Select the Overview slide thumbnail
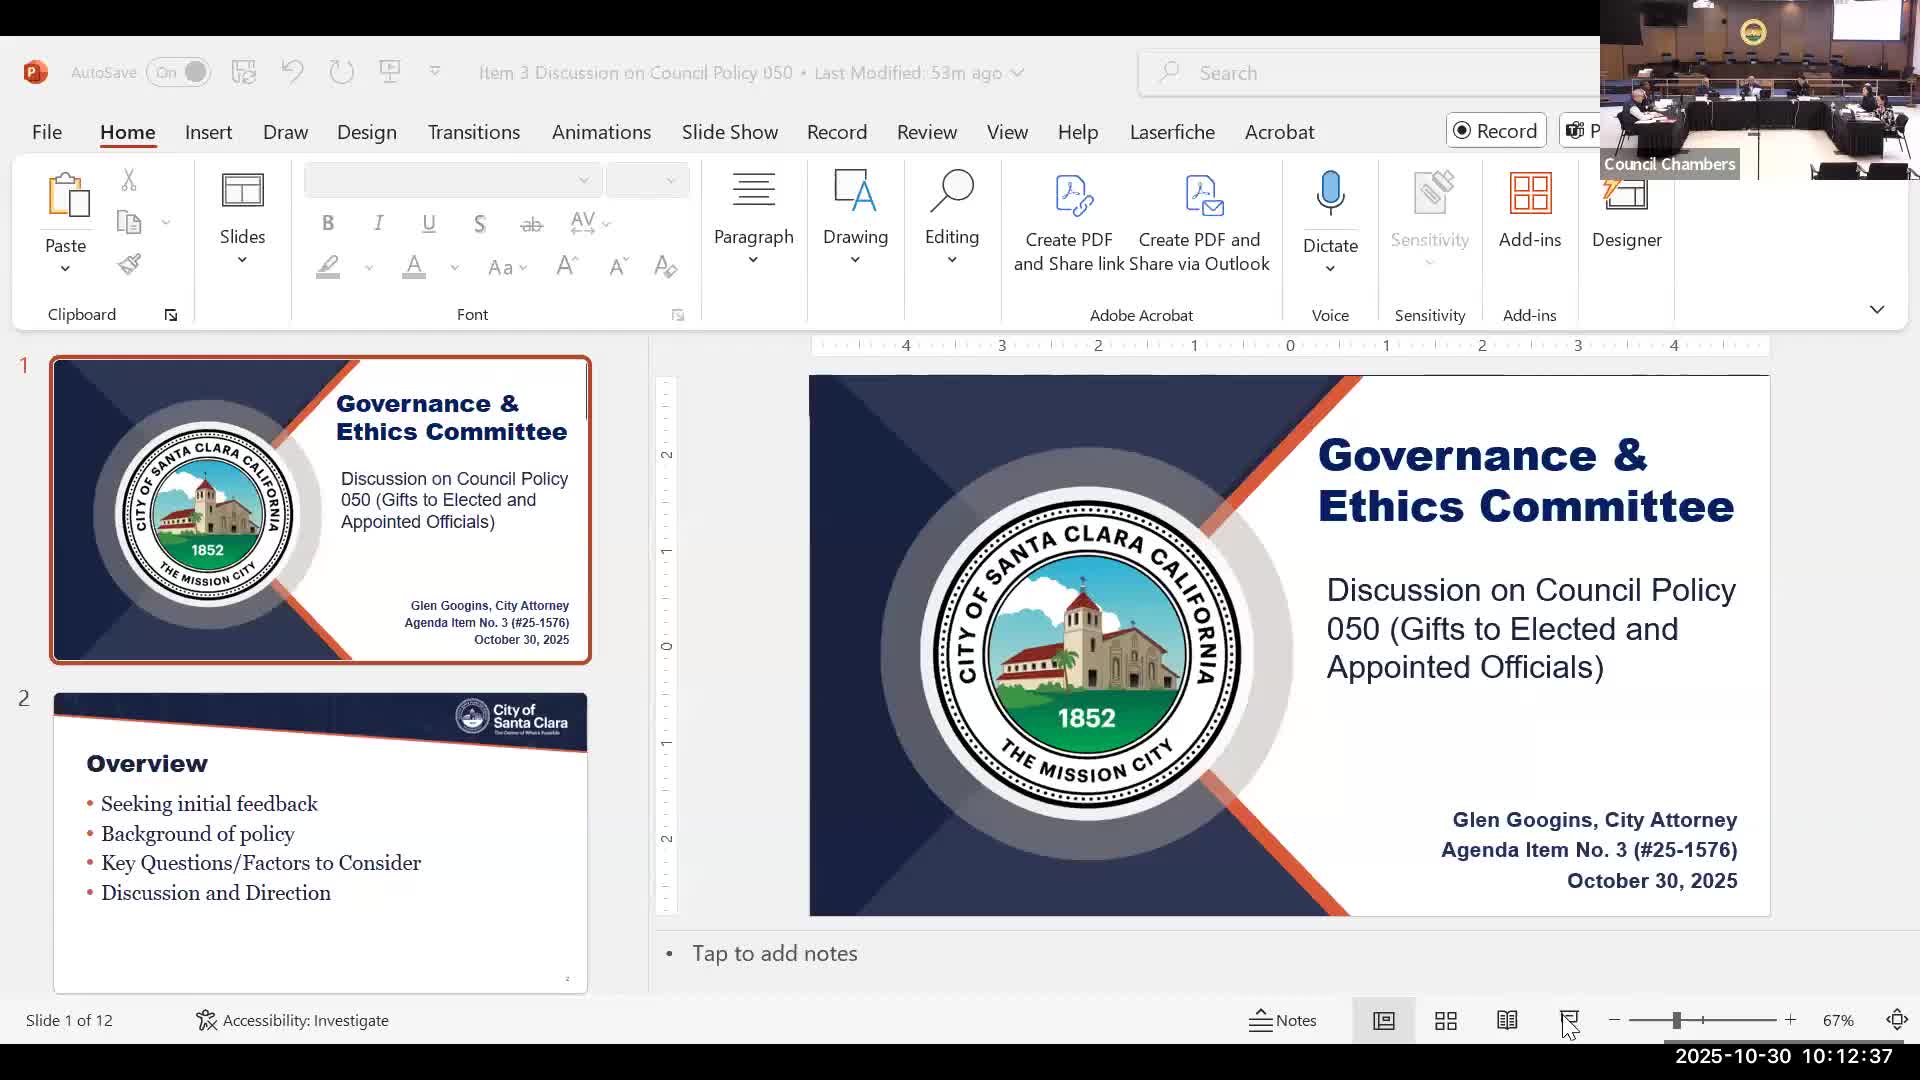Viewport: 1920px width, 1080px height. coord(320,842)
